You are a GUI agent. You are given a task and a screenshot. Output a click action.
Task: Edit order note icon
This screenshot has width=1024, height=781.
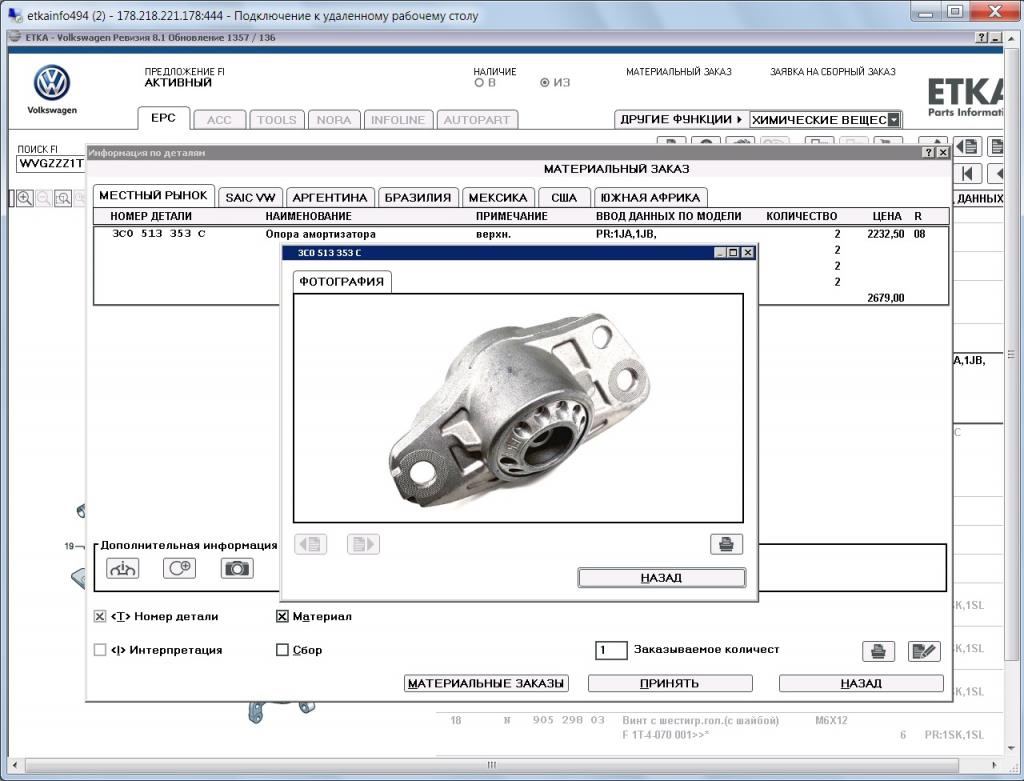click(924, 651)
